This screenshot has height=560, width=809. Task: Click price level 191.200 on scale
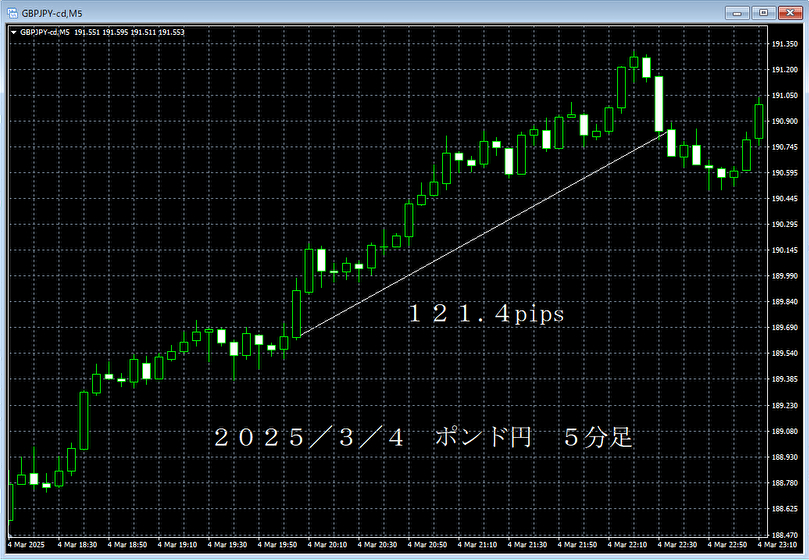[785, 70]
